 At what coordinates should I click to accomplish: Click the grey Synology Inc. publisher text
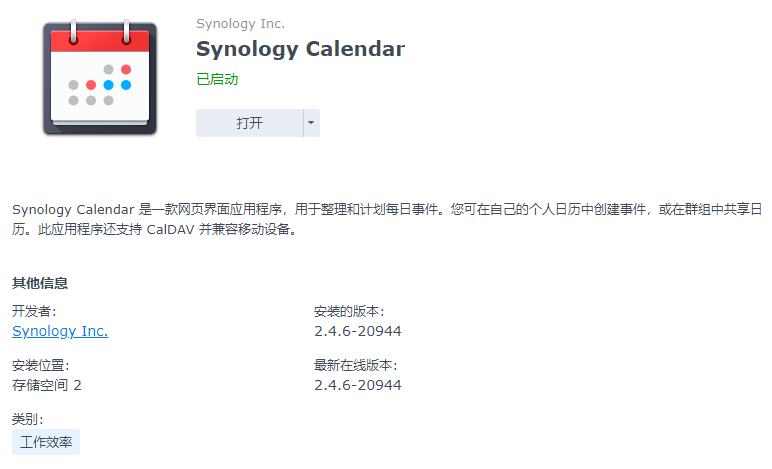[240, 24]
